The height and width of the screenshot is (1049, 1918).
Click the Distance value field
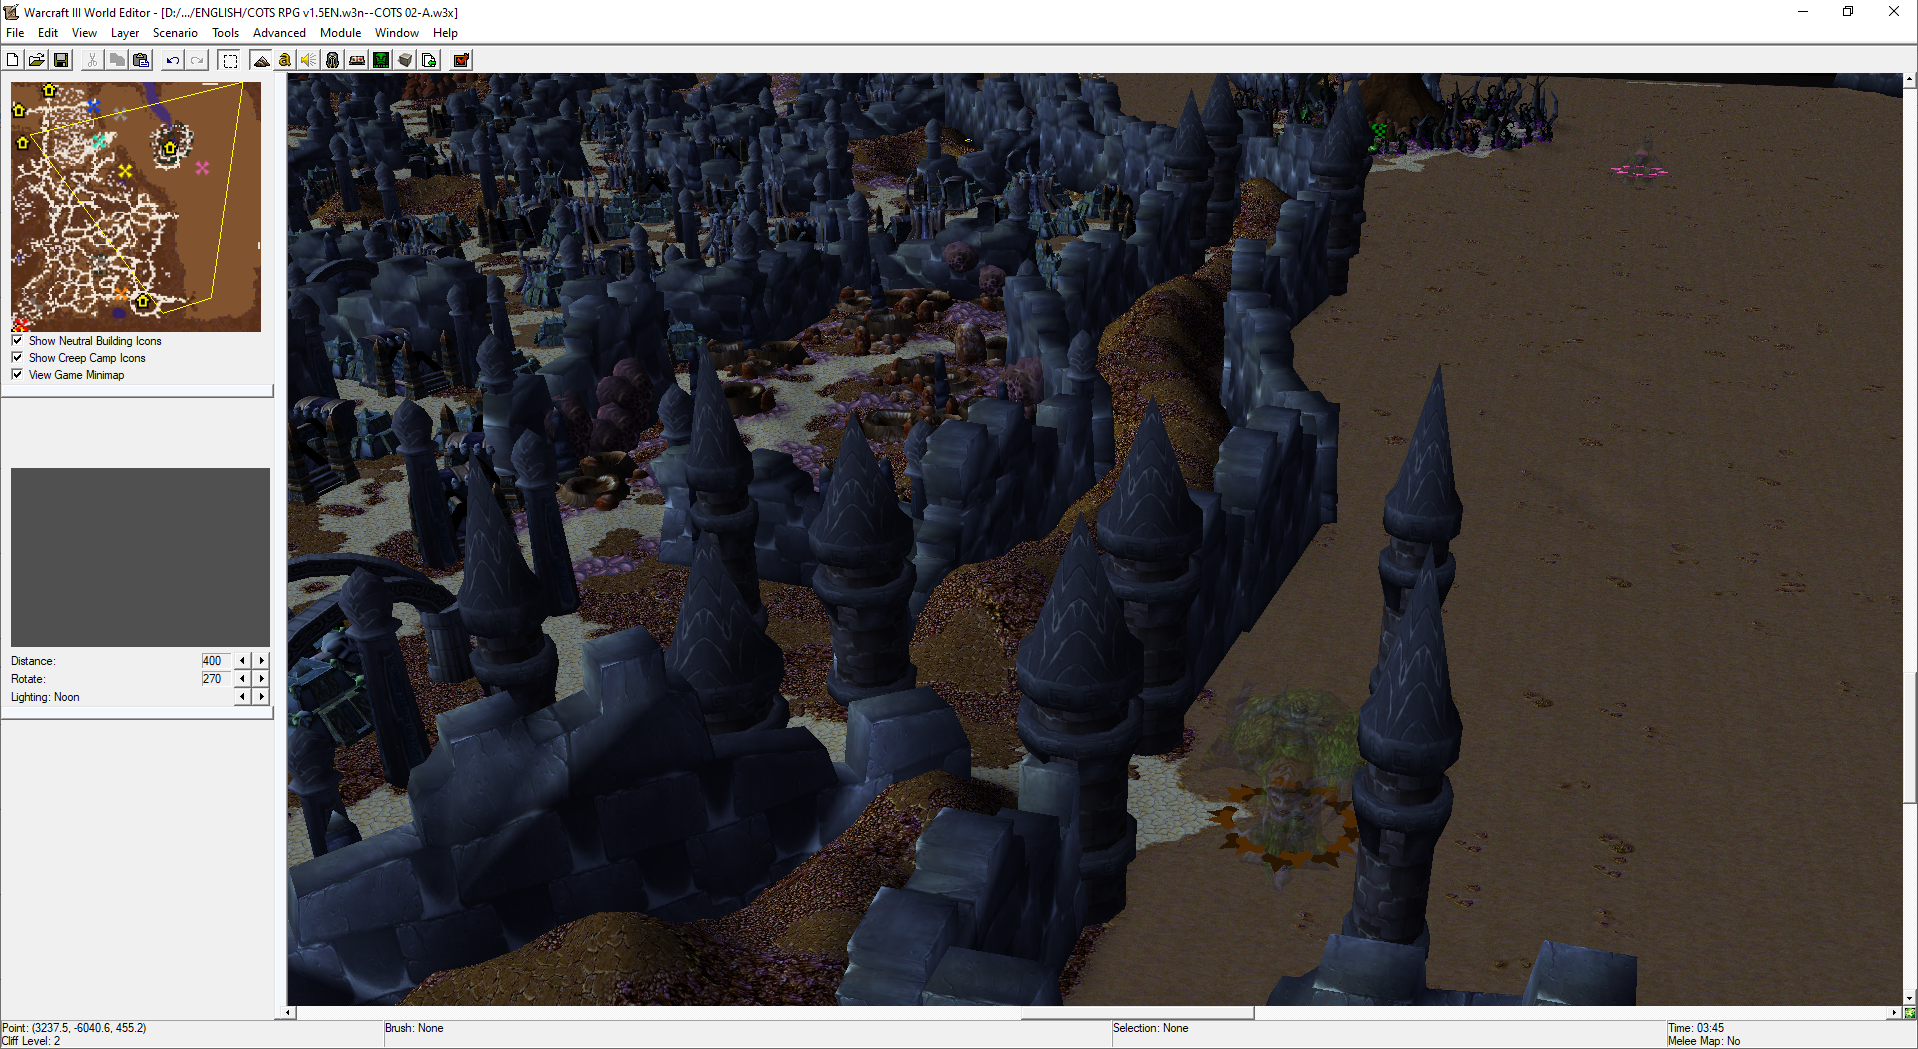(x=215, y=661)
